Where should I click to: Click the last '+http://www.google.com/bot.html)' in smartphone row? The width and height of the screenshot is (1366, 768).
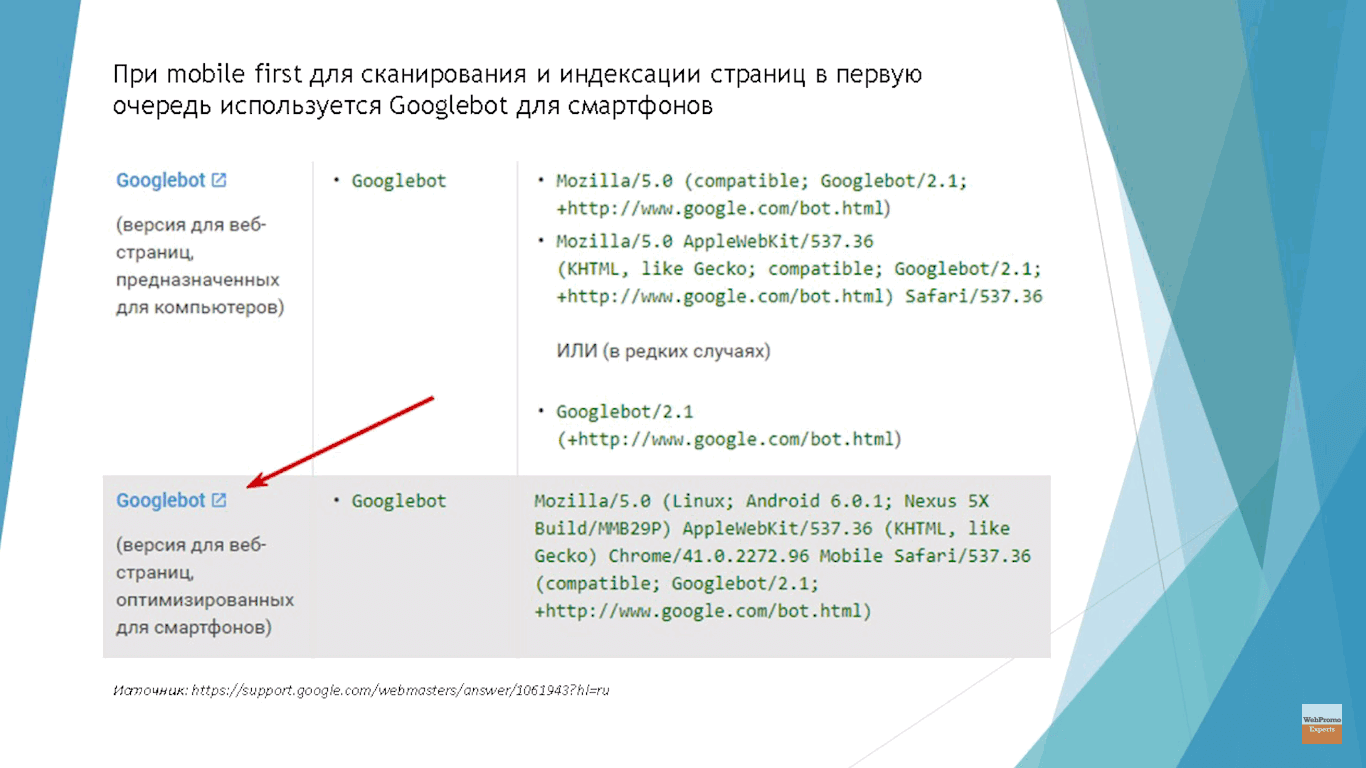(x=703, y=611)
